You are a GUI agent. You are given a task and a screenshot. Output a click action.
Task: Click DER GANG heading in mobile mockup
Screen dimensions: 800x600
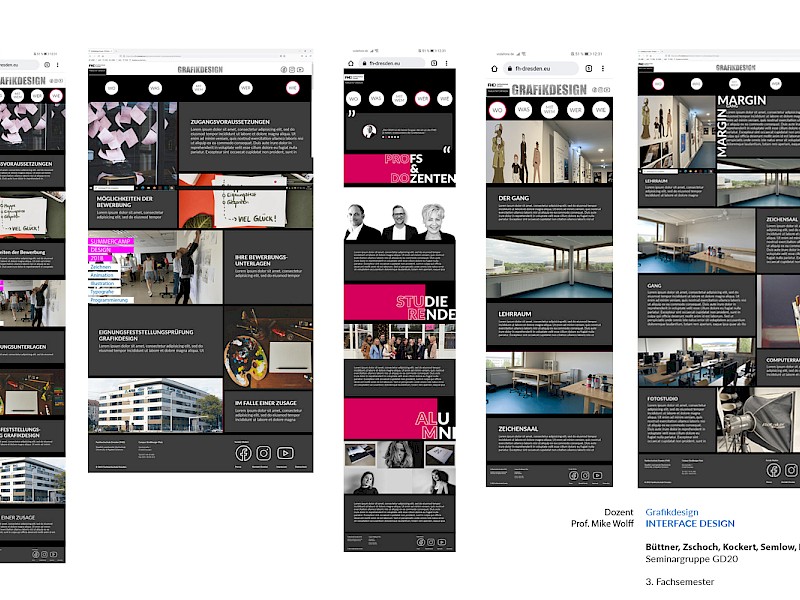(x=513, y=198)
